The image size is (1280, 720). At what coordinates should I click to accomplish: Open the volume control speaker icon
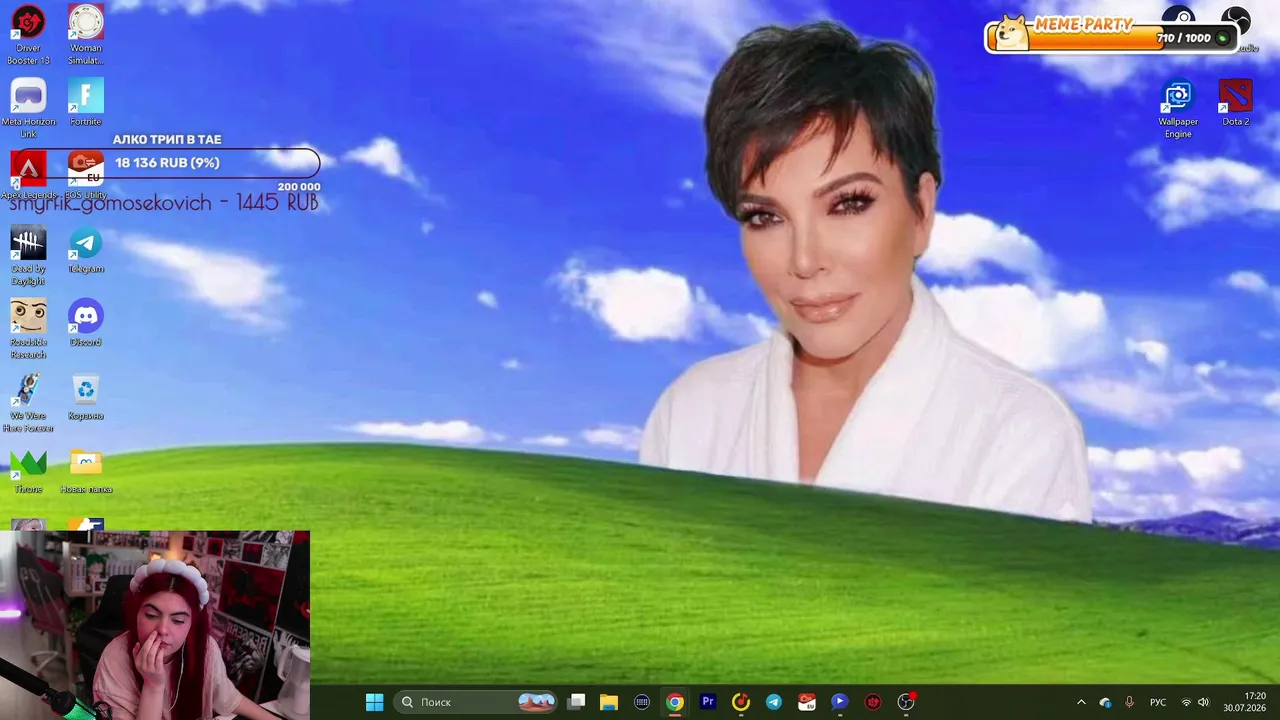[1204, 702]
